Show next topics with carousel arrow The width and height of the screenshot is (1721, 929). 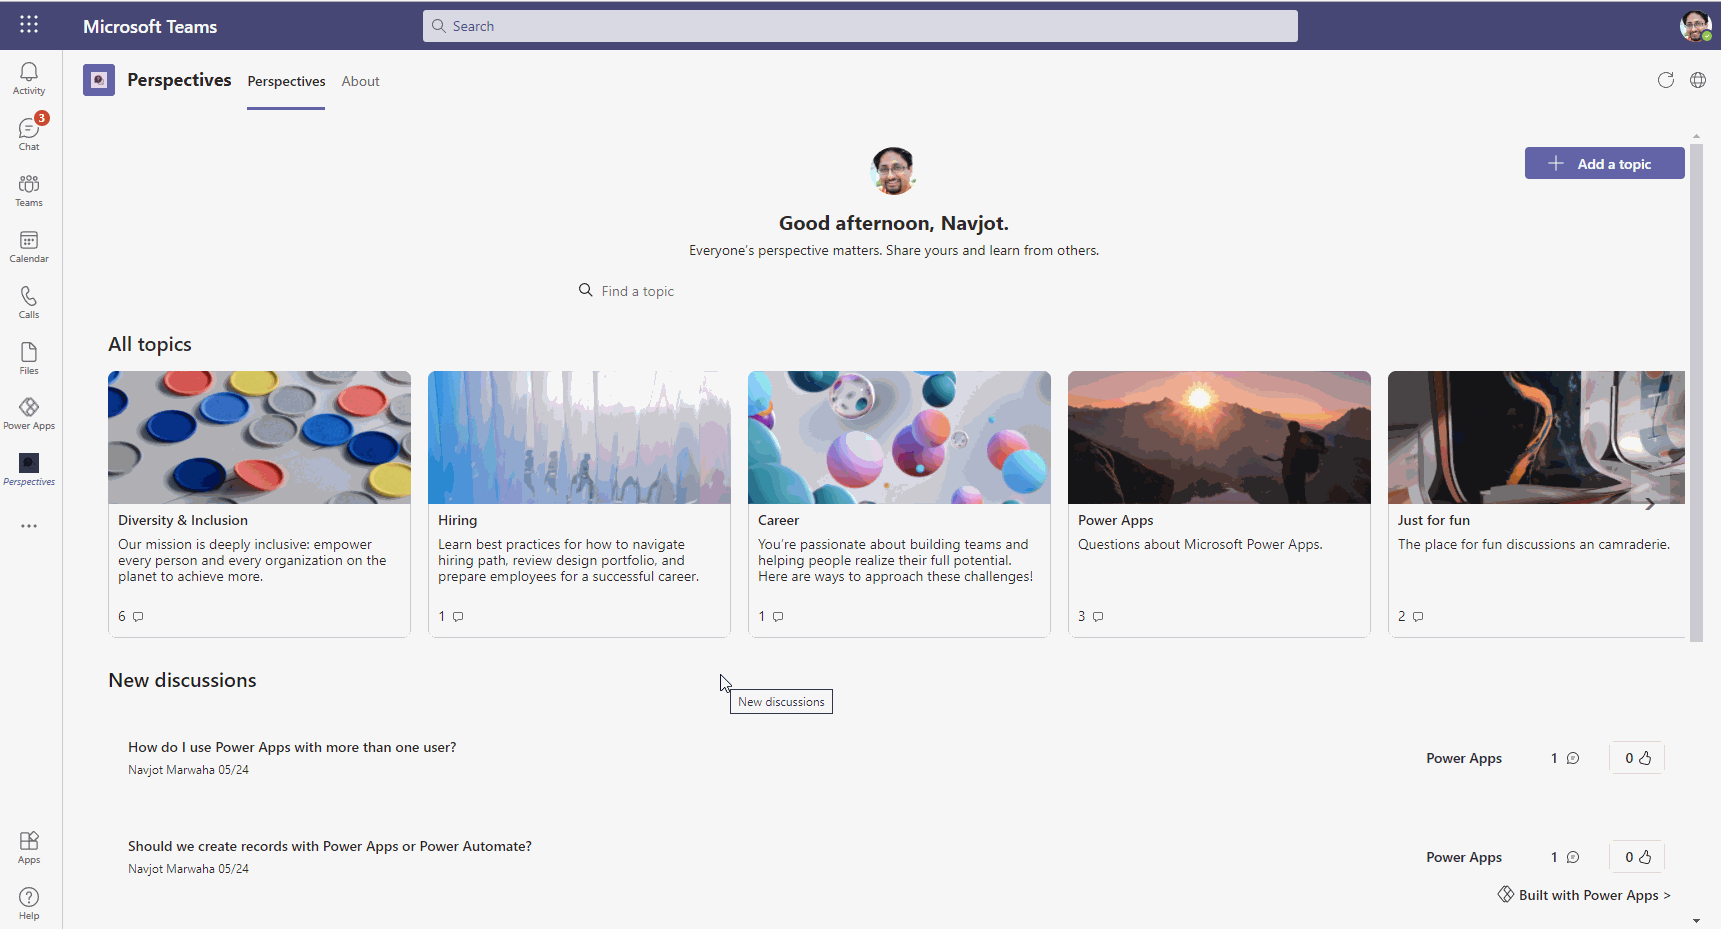pyautogui.click(x=1649, y=504)
